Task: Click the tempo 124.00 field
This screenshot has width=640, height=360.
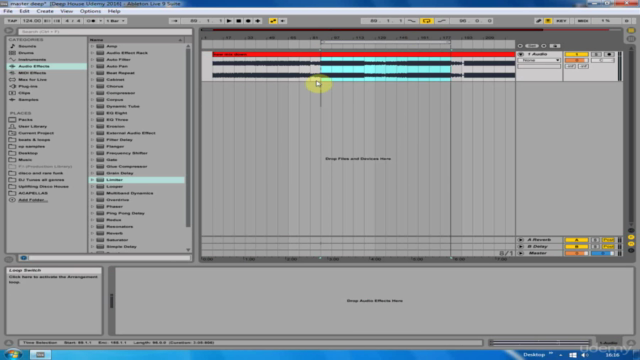Action: (x=32, y=21)
